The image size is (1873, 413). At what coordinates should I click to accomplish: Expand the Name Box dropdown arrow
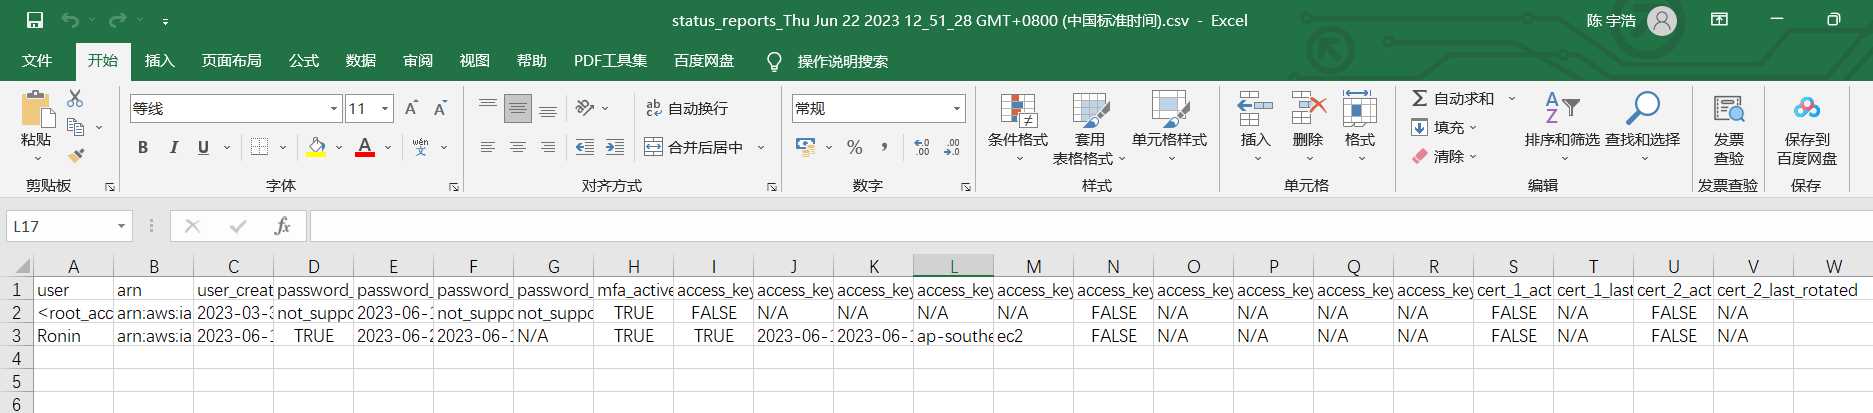pos(121,226)
